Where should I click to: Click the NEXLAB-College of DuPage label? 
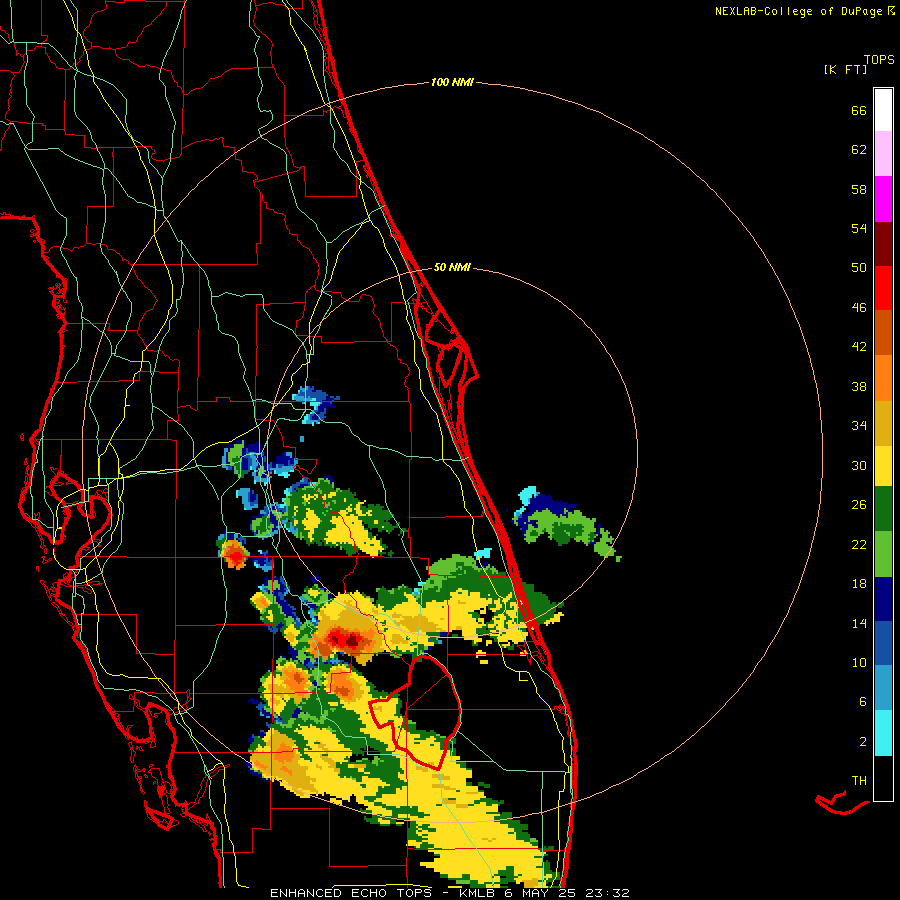[804, 11]
